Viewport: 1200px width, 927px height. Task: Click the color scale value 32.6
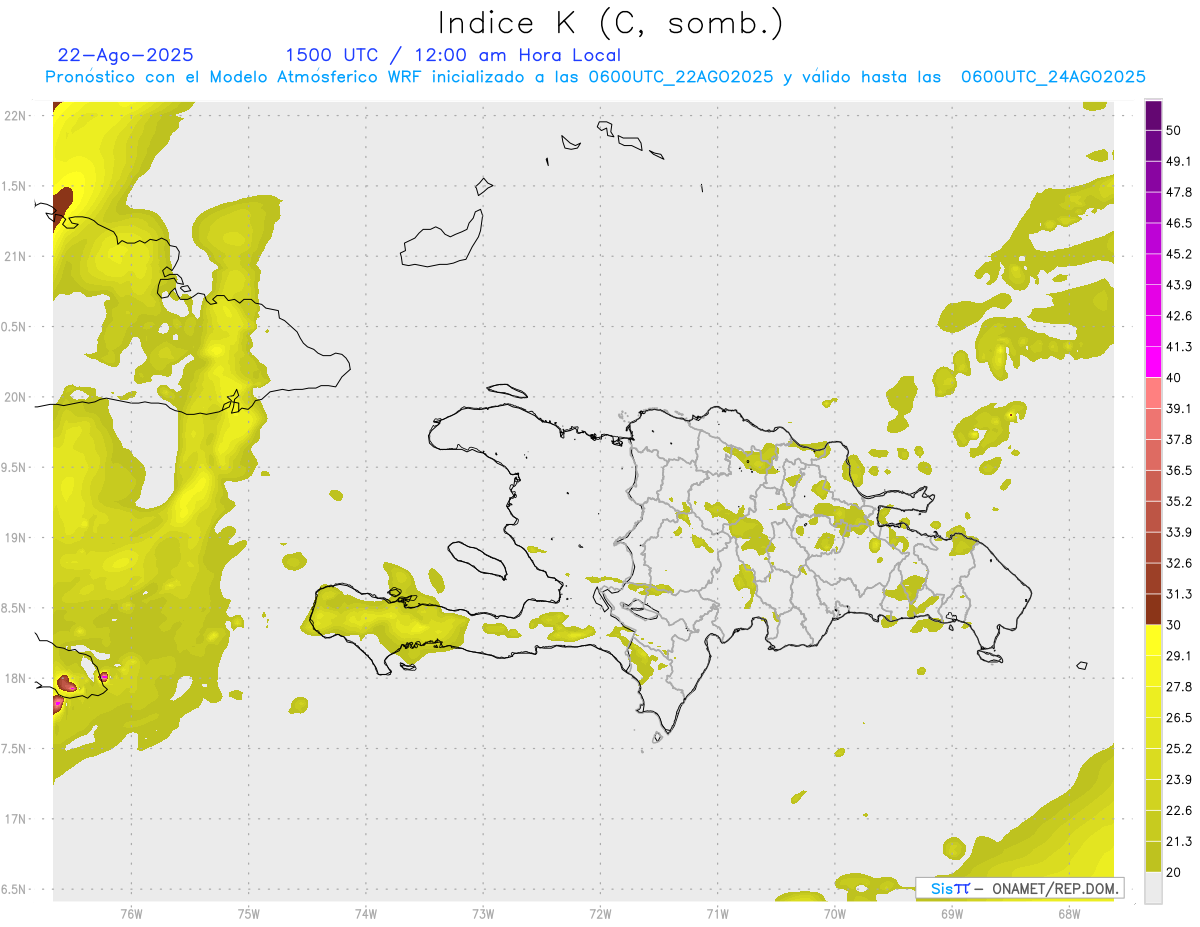[1180, 563]
